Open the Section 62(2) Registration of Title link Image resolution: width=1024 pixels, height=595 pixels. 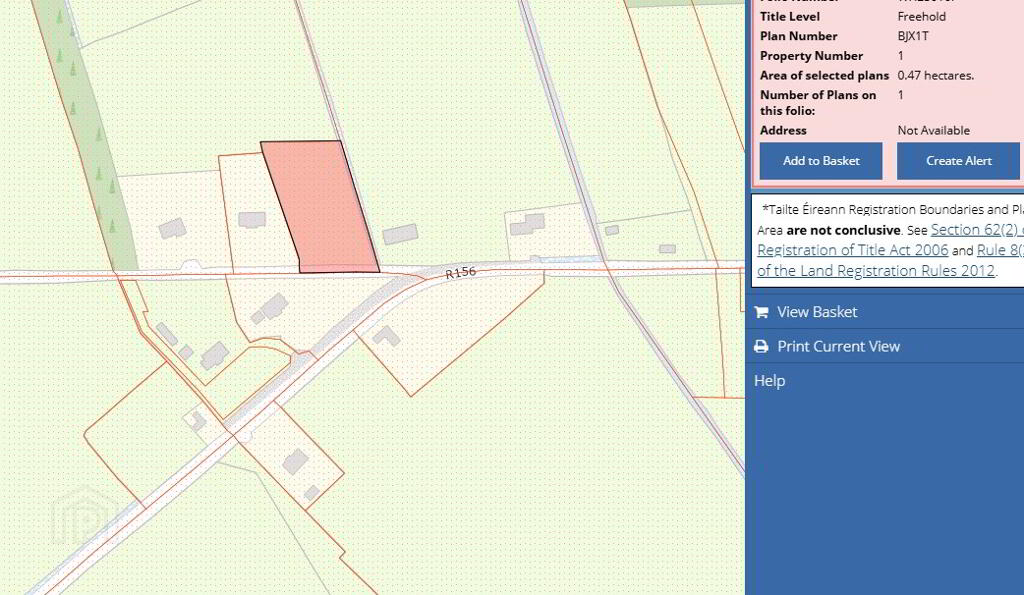(x=976, y=230)
